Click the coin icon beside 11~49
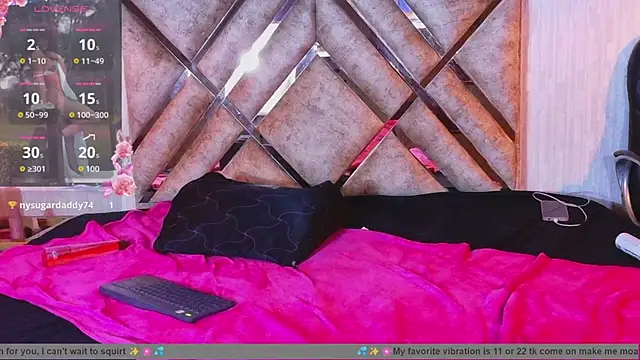Viewport: 640px width, 360px height. pos(76,61)
